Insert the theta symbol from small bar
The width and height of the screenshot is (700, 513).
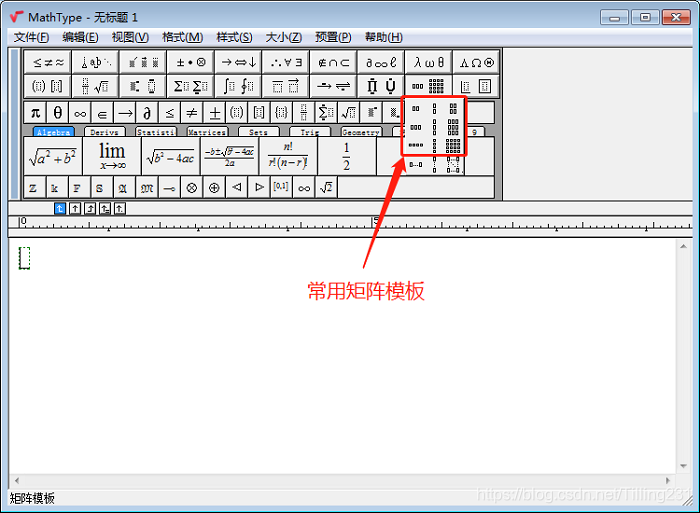(58, 113)
